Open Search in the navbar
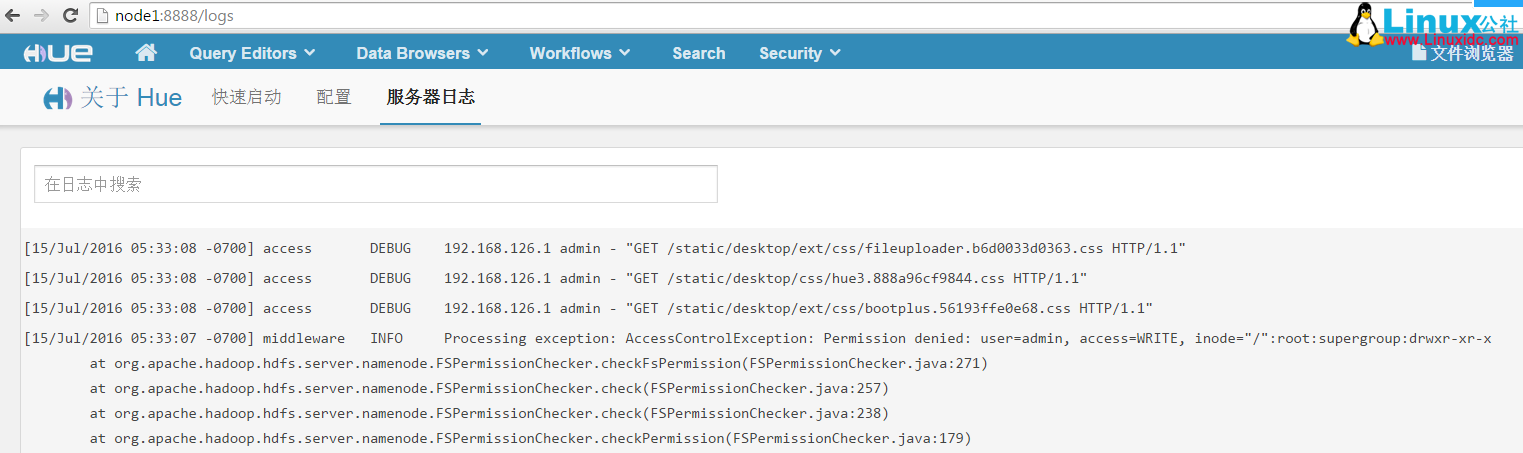 click(698, 53)
